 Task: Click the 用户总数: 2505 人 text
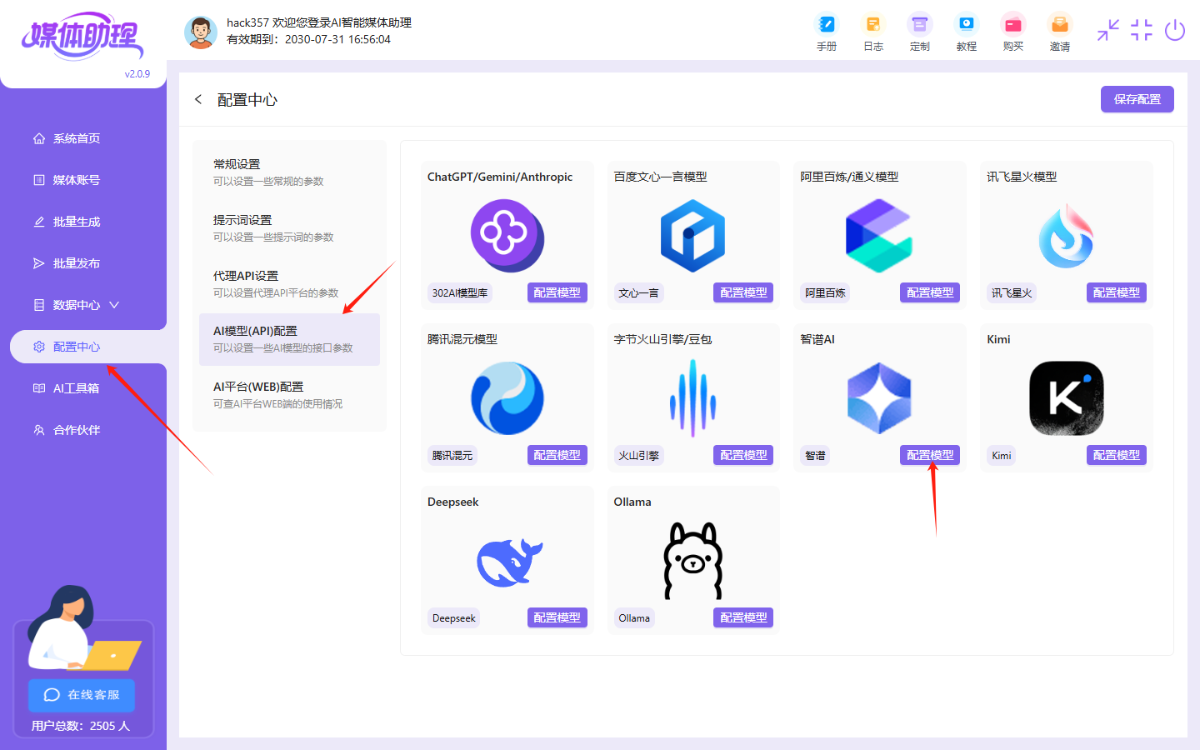point(80,726)
